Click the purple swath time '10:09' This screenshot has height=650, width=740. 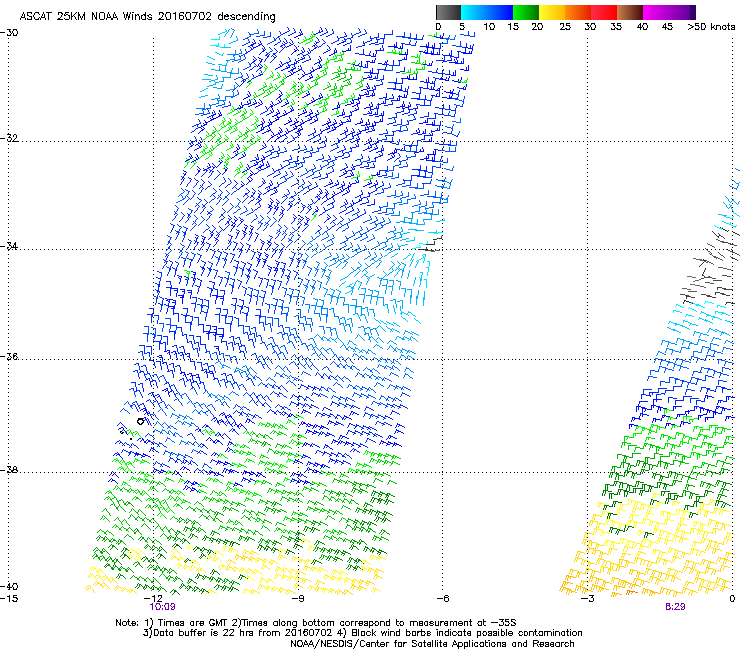point(162,607)
